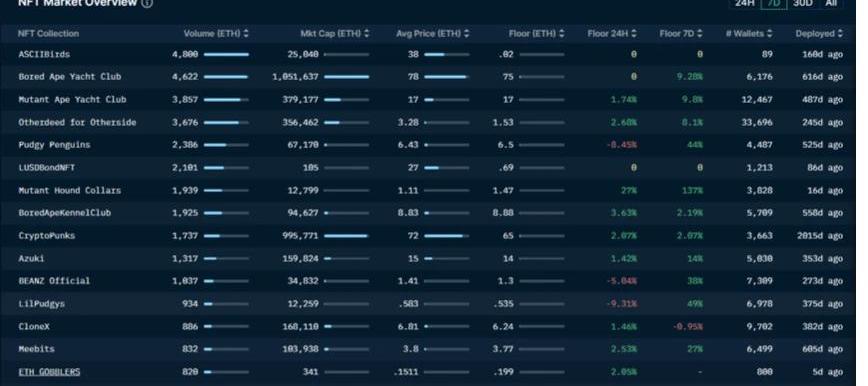Sort by Mkt Cap (ETH) arrow icon
The image size is (868, 386).
click(x=366, y=34)
